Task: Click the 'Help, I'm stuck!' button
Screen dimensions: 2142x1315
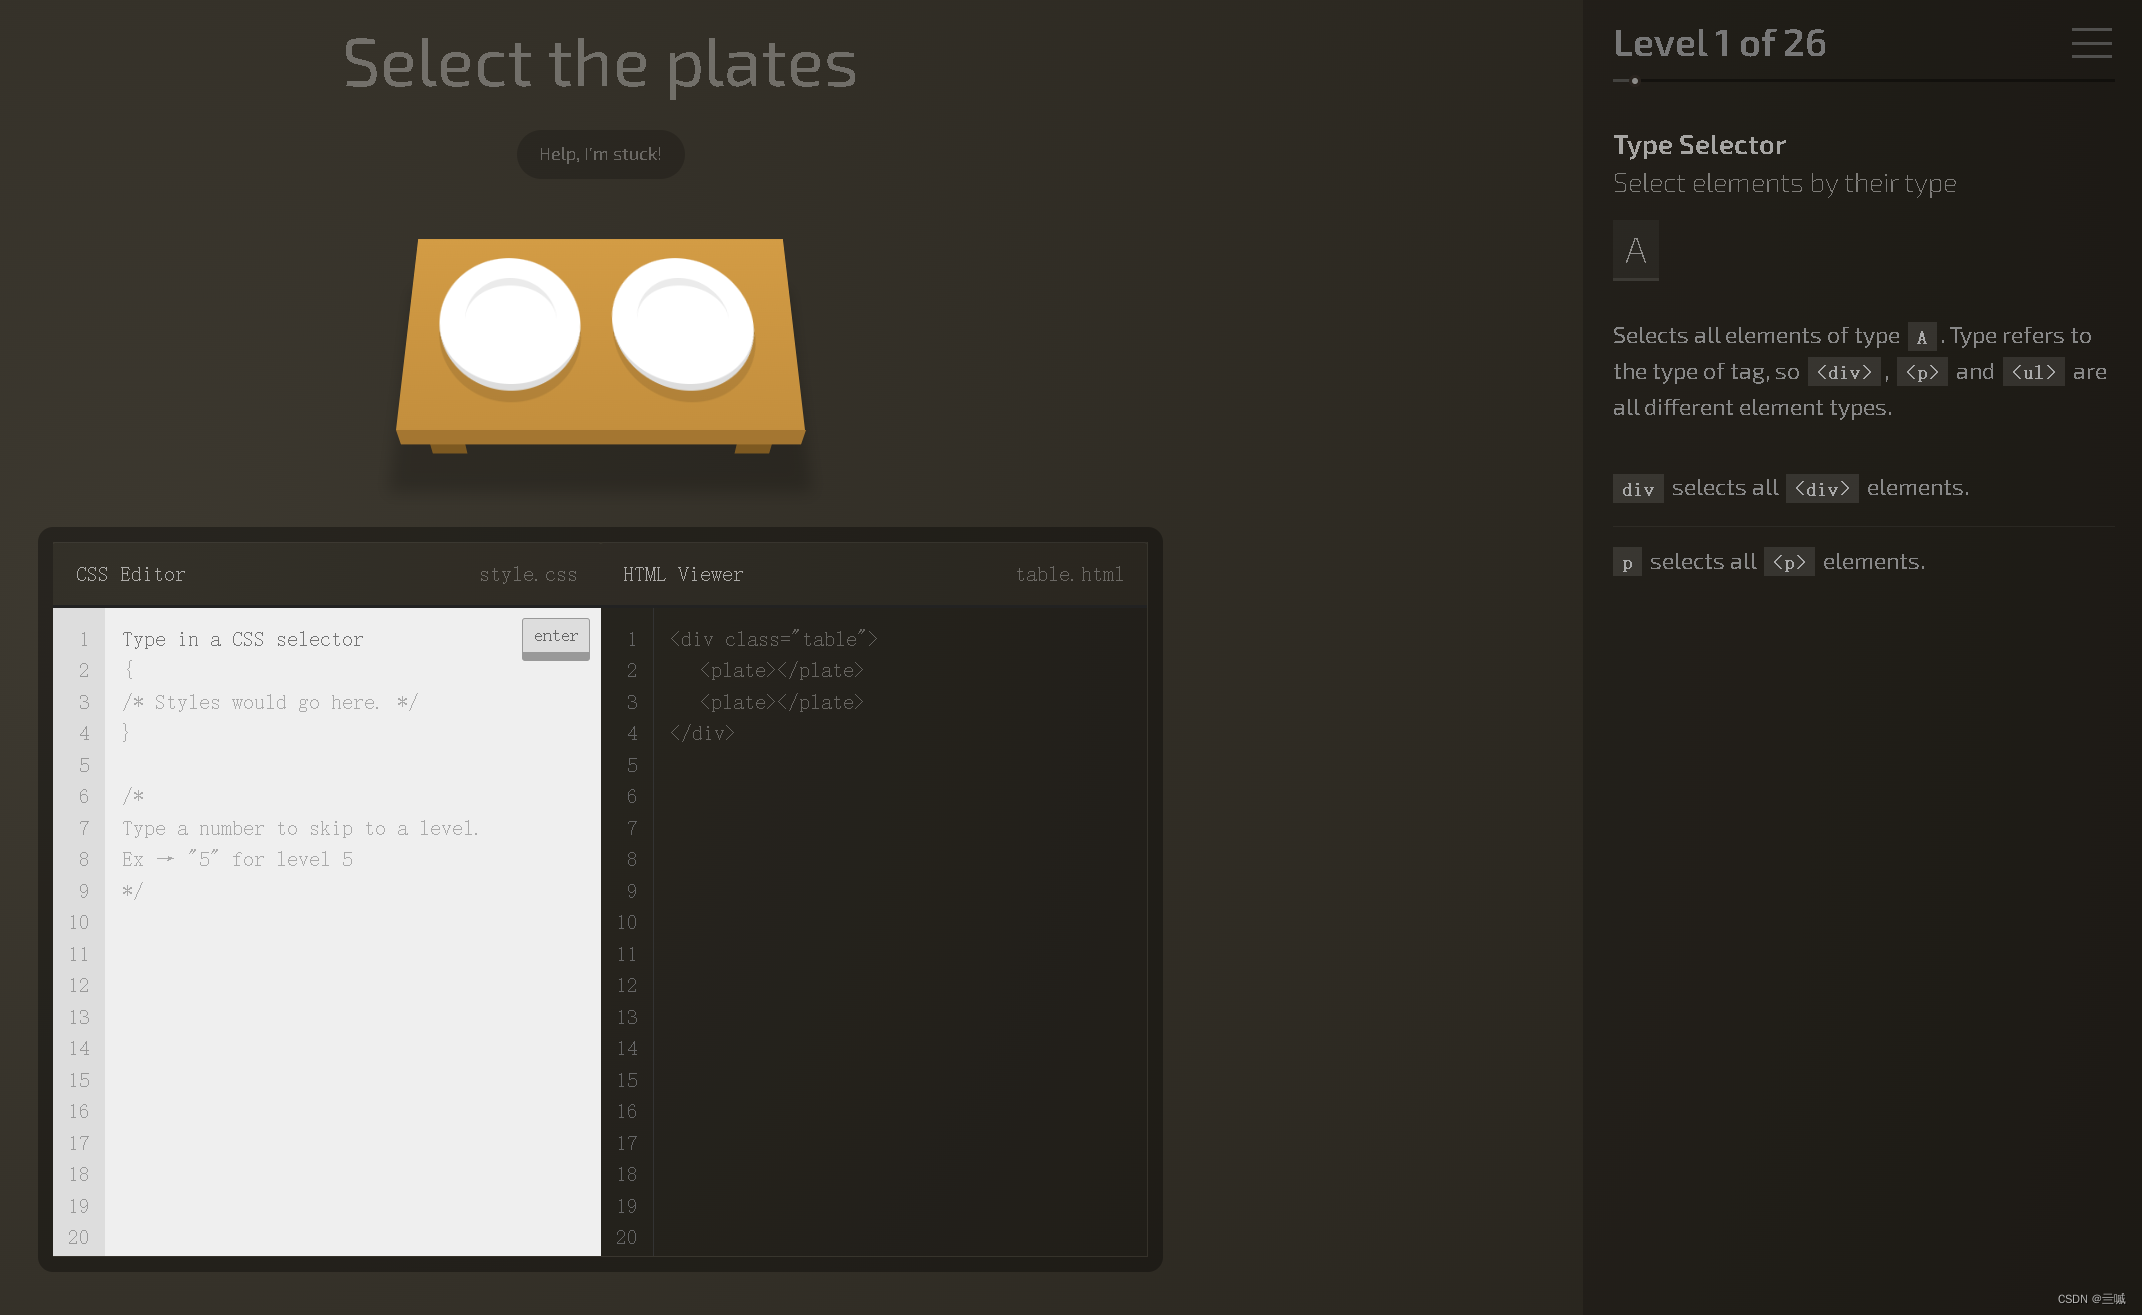Action: (600, 154)
